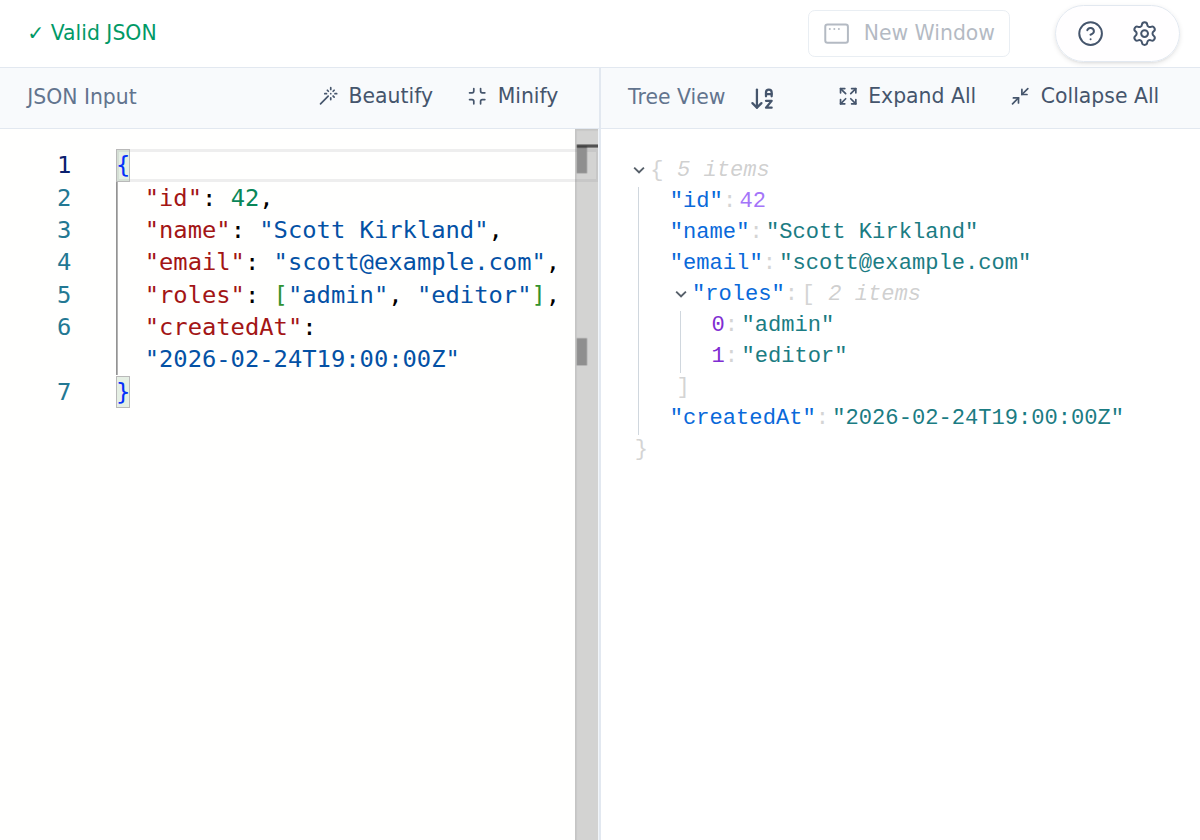Collapse the root object in Tree View
This screenshot has width=1200, height=840.
coord(639,169)
